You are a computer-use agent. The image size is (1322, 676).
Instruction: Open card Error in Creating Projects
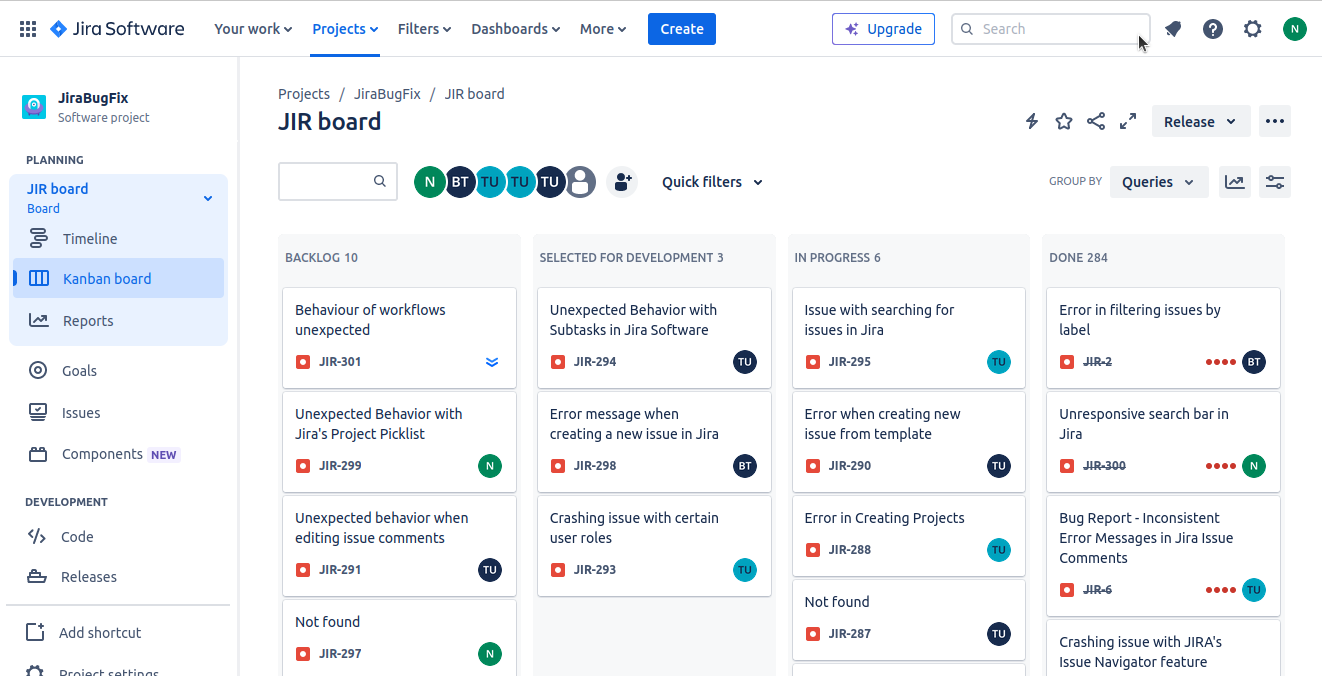pos(909,535)
